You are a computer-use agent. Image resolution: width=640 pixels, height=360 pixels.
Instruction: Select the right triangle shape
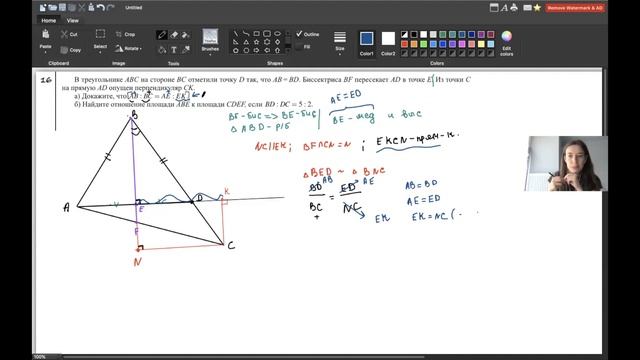tap(236, 42)
